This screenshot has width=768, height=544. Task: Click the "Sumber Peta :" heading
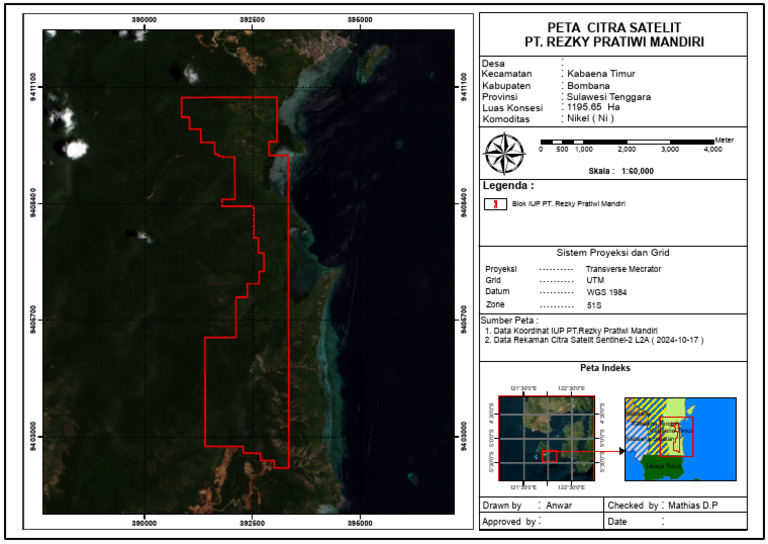[x=509, y=321]
